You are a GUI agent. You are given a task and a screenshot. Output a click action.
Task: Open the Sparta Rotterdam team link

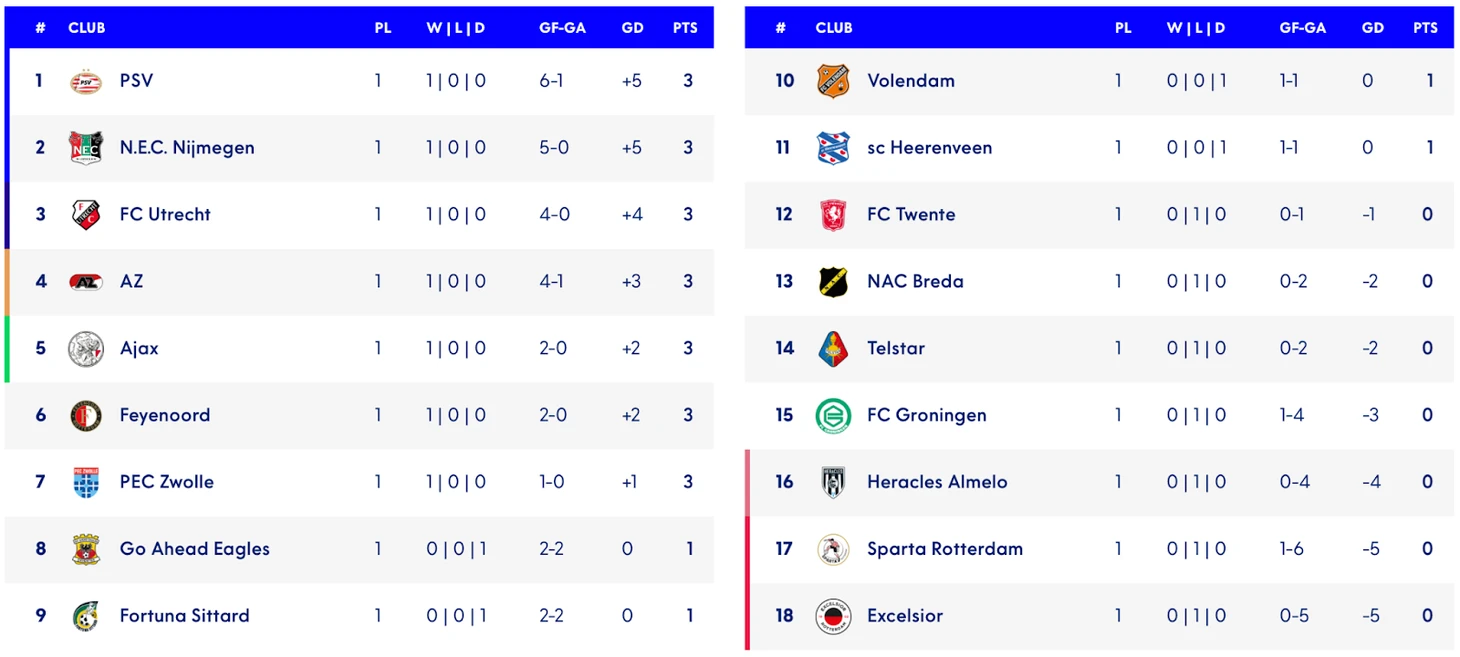tap(944, 549)
